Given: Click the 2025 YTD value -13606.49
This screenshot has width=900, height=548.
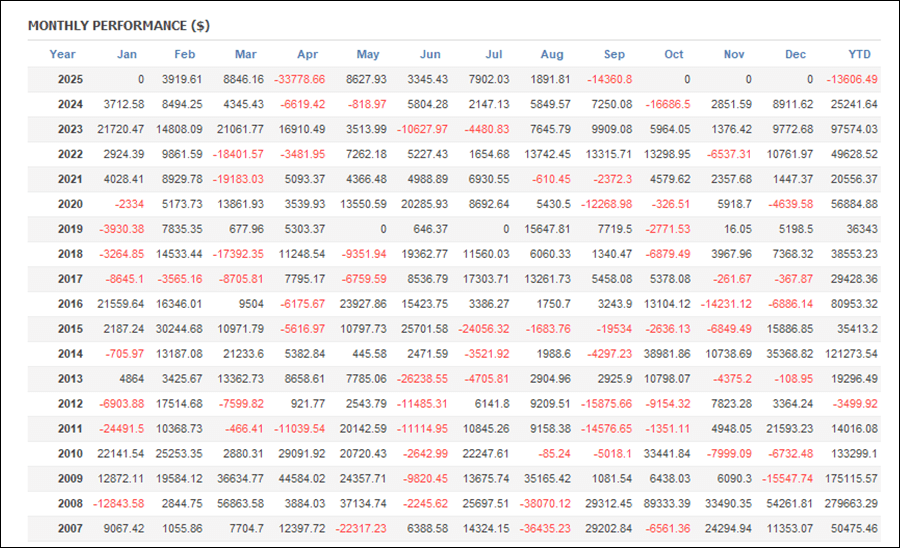Looking at the screenshot, I should pyautogui.click(x=849, y=79).
